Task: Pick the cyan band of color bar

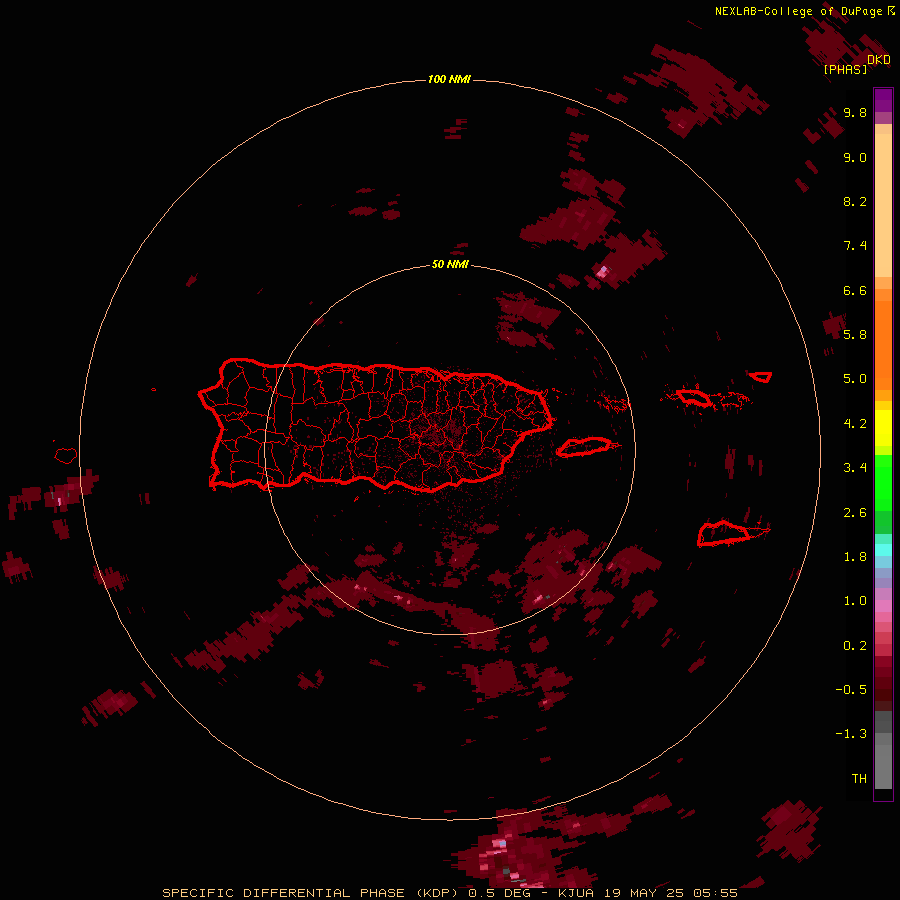Action: coord(883,550)
